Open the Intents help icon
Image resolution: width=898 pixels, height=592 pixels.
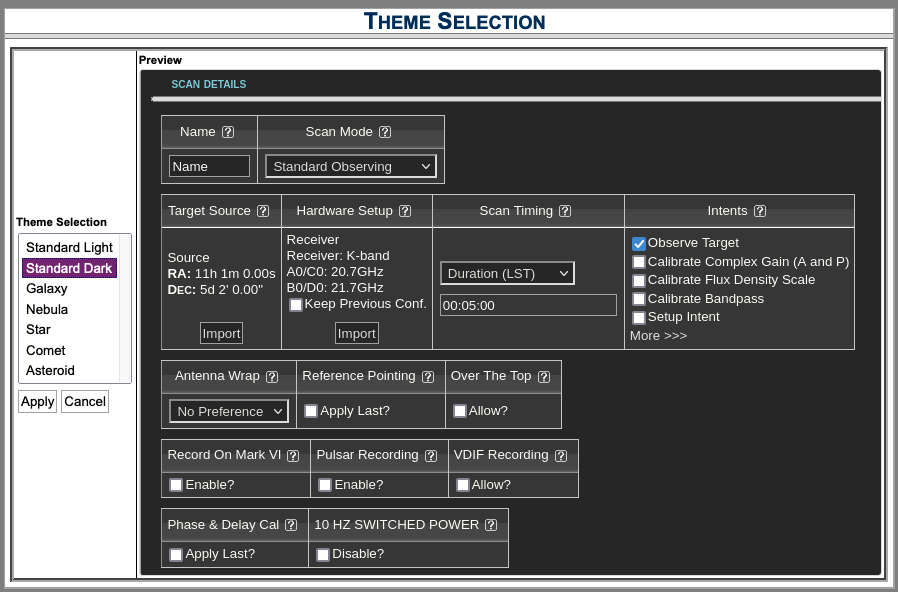[x=760, y=211]
